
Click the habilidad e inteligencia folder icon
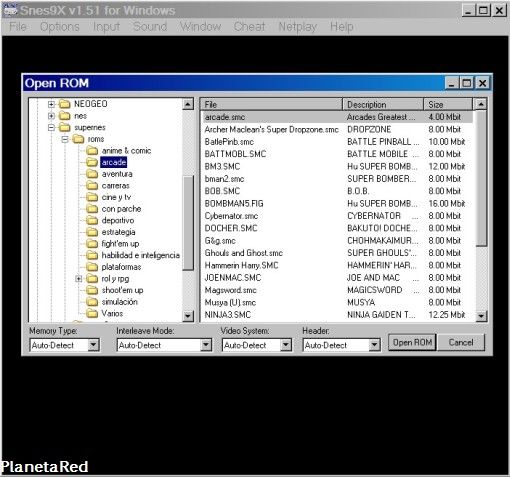pyautogui.click(x=92, y=255)
